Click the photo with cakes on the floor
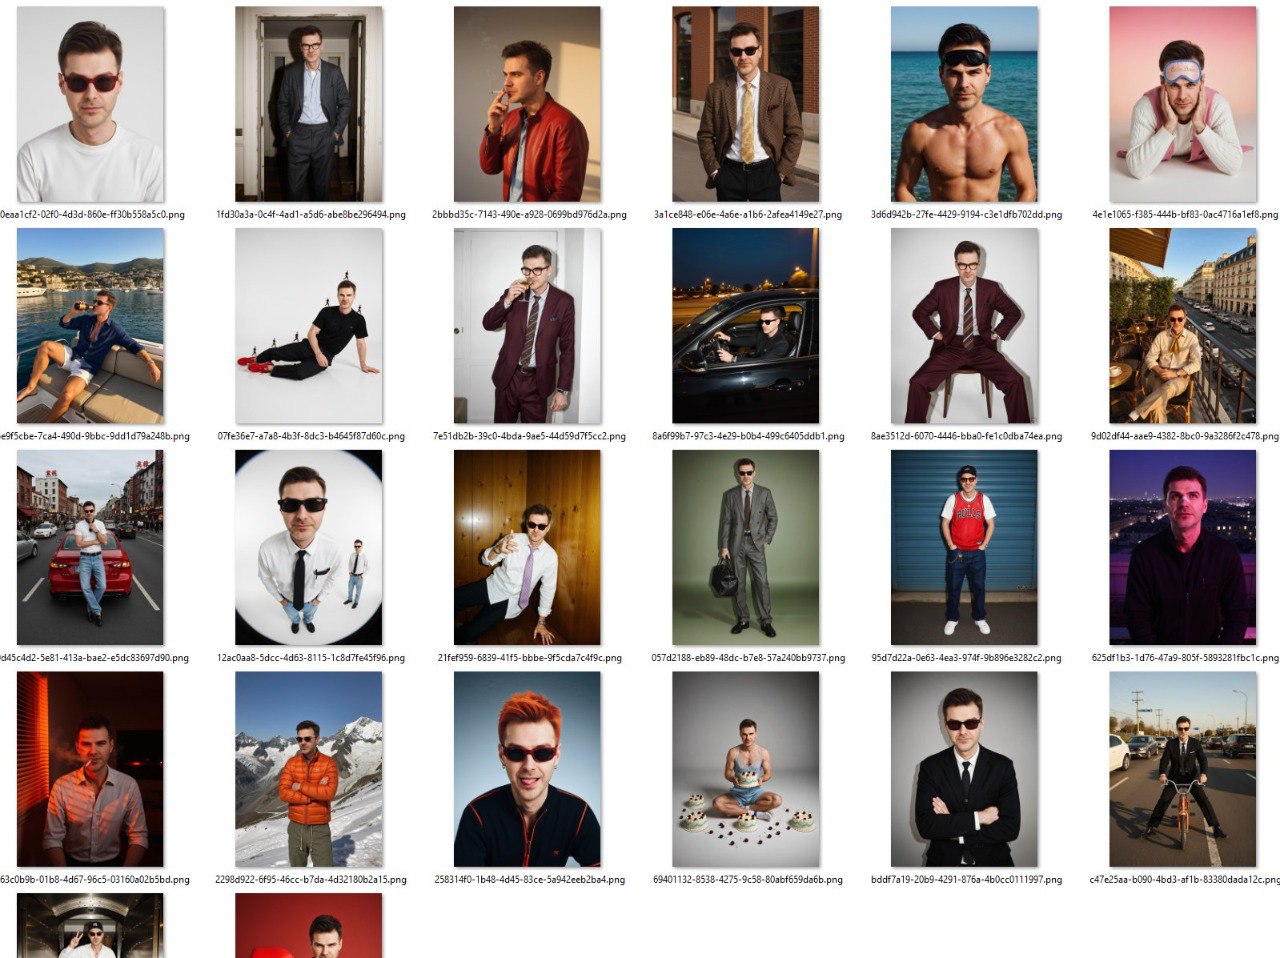 click(x=745, y=769)
